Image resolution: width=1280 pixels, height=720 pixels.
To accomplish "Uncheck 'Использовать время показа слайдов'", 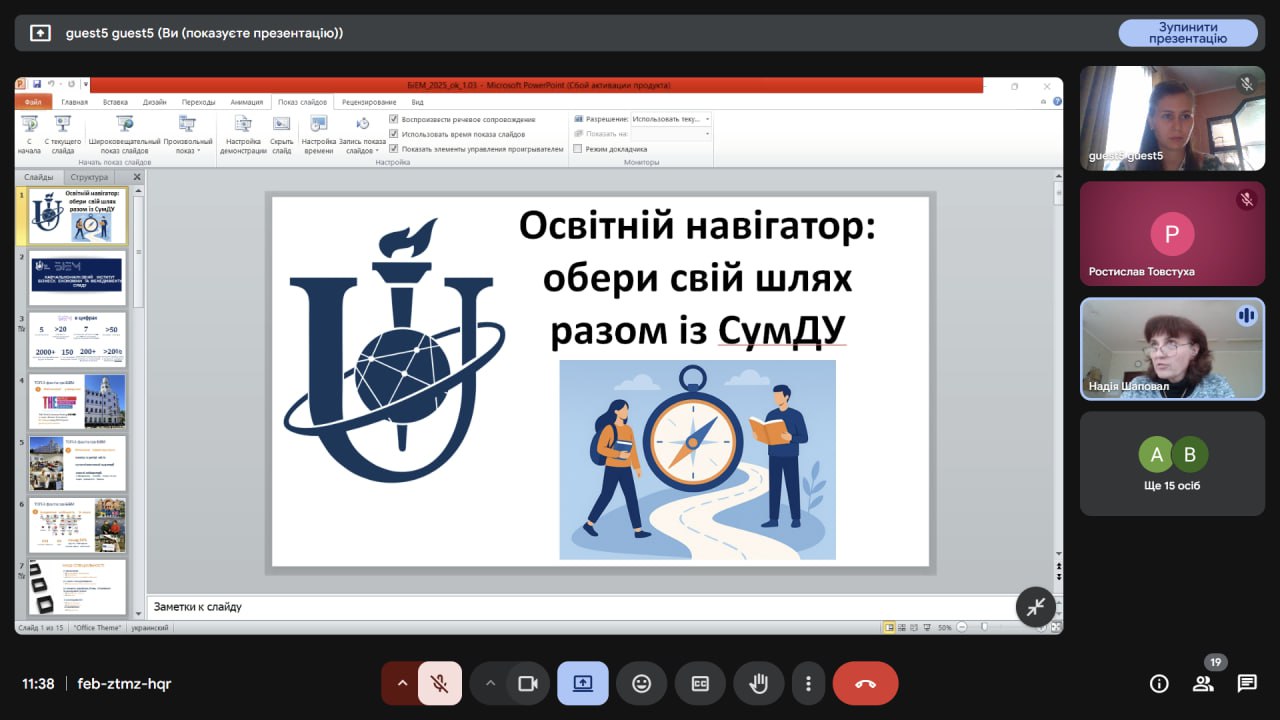I will (x=394, y=134).
